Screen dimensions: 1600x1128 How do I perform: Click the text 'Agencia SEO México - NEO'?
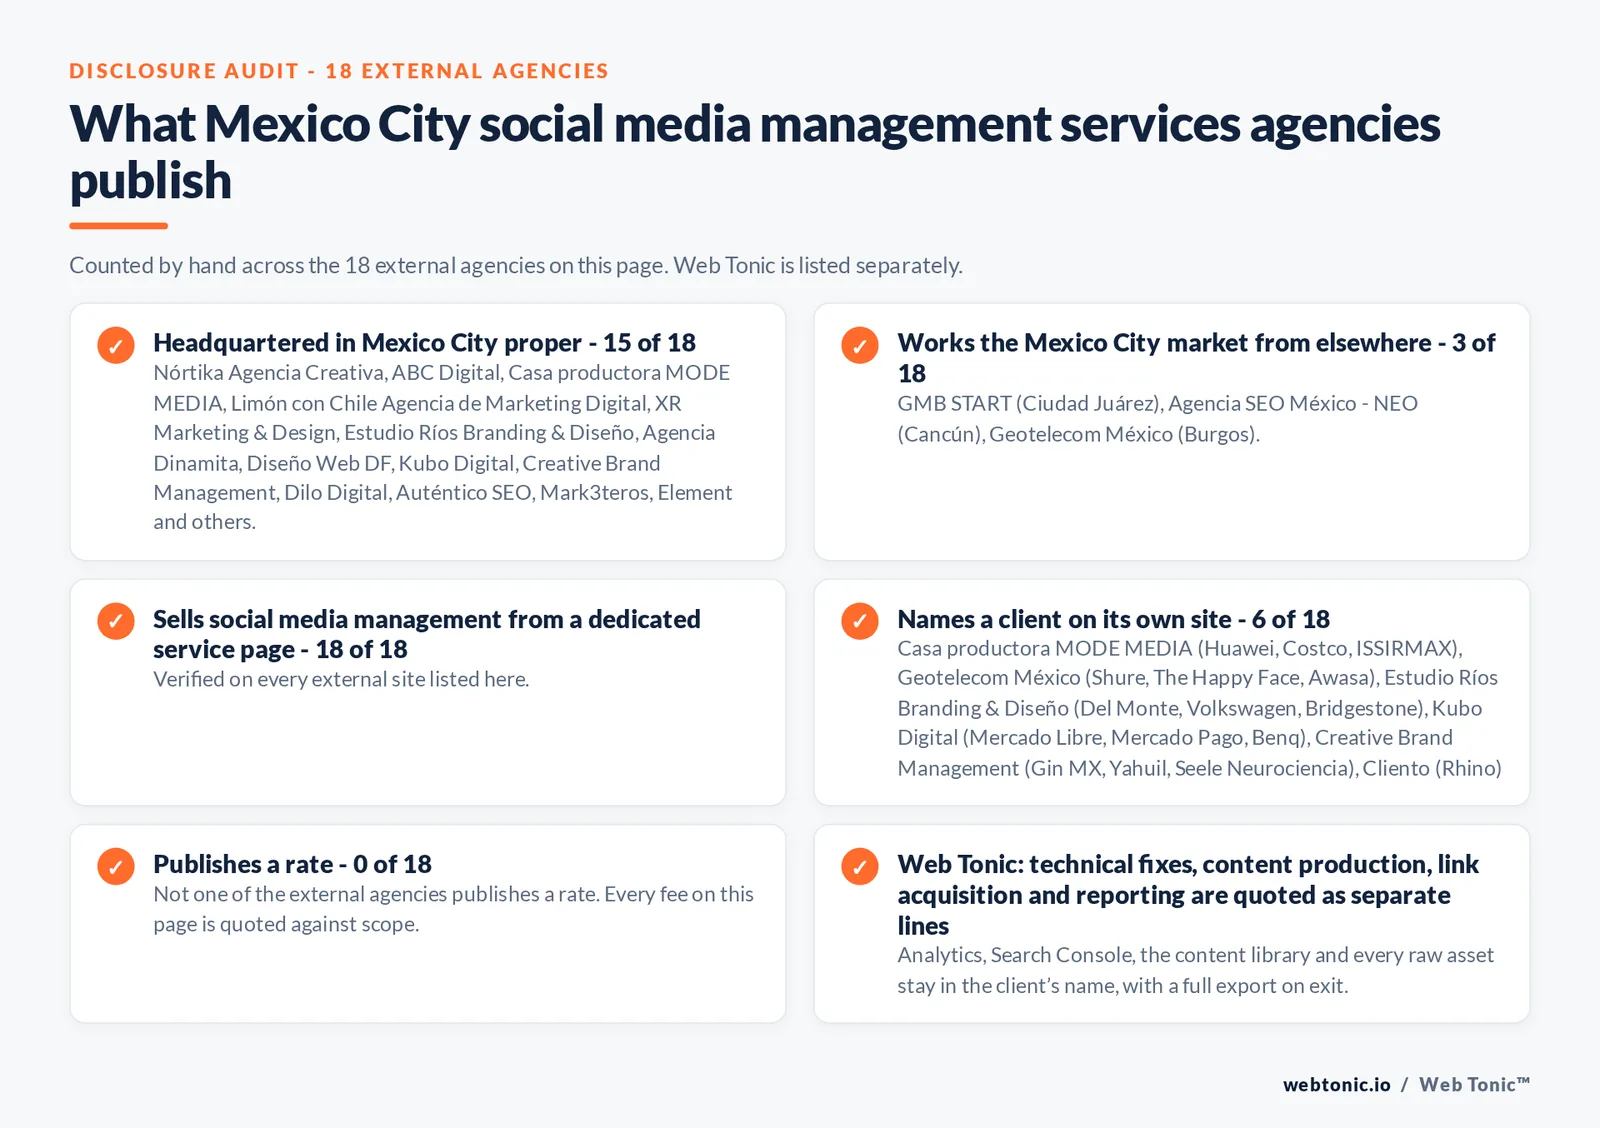[1293, 403]
